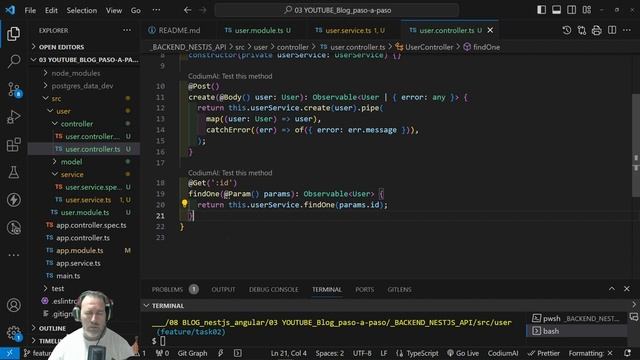Go forward with the navigation arrow
The image size is (640, 360).
(x=203, y=10)
